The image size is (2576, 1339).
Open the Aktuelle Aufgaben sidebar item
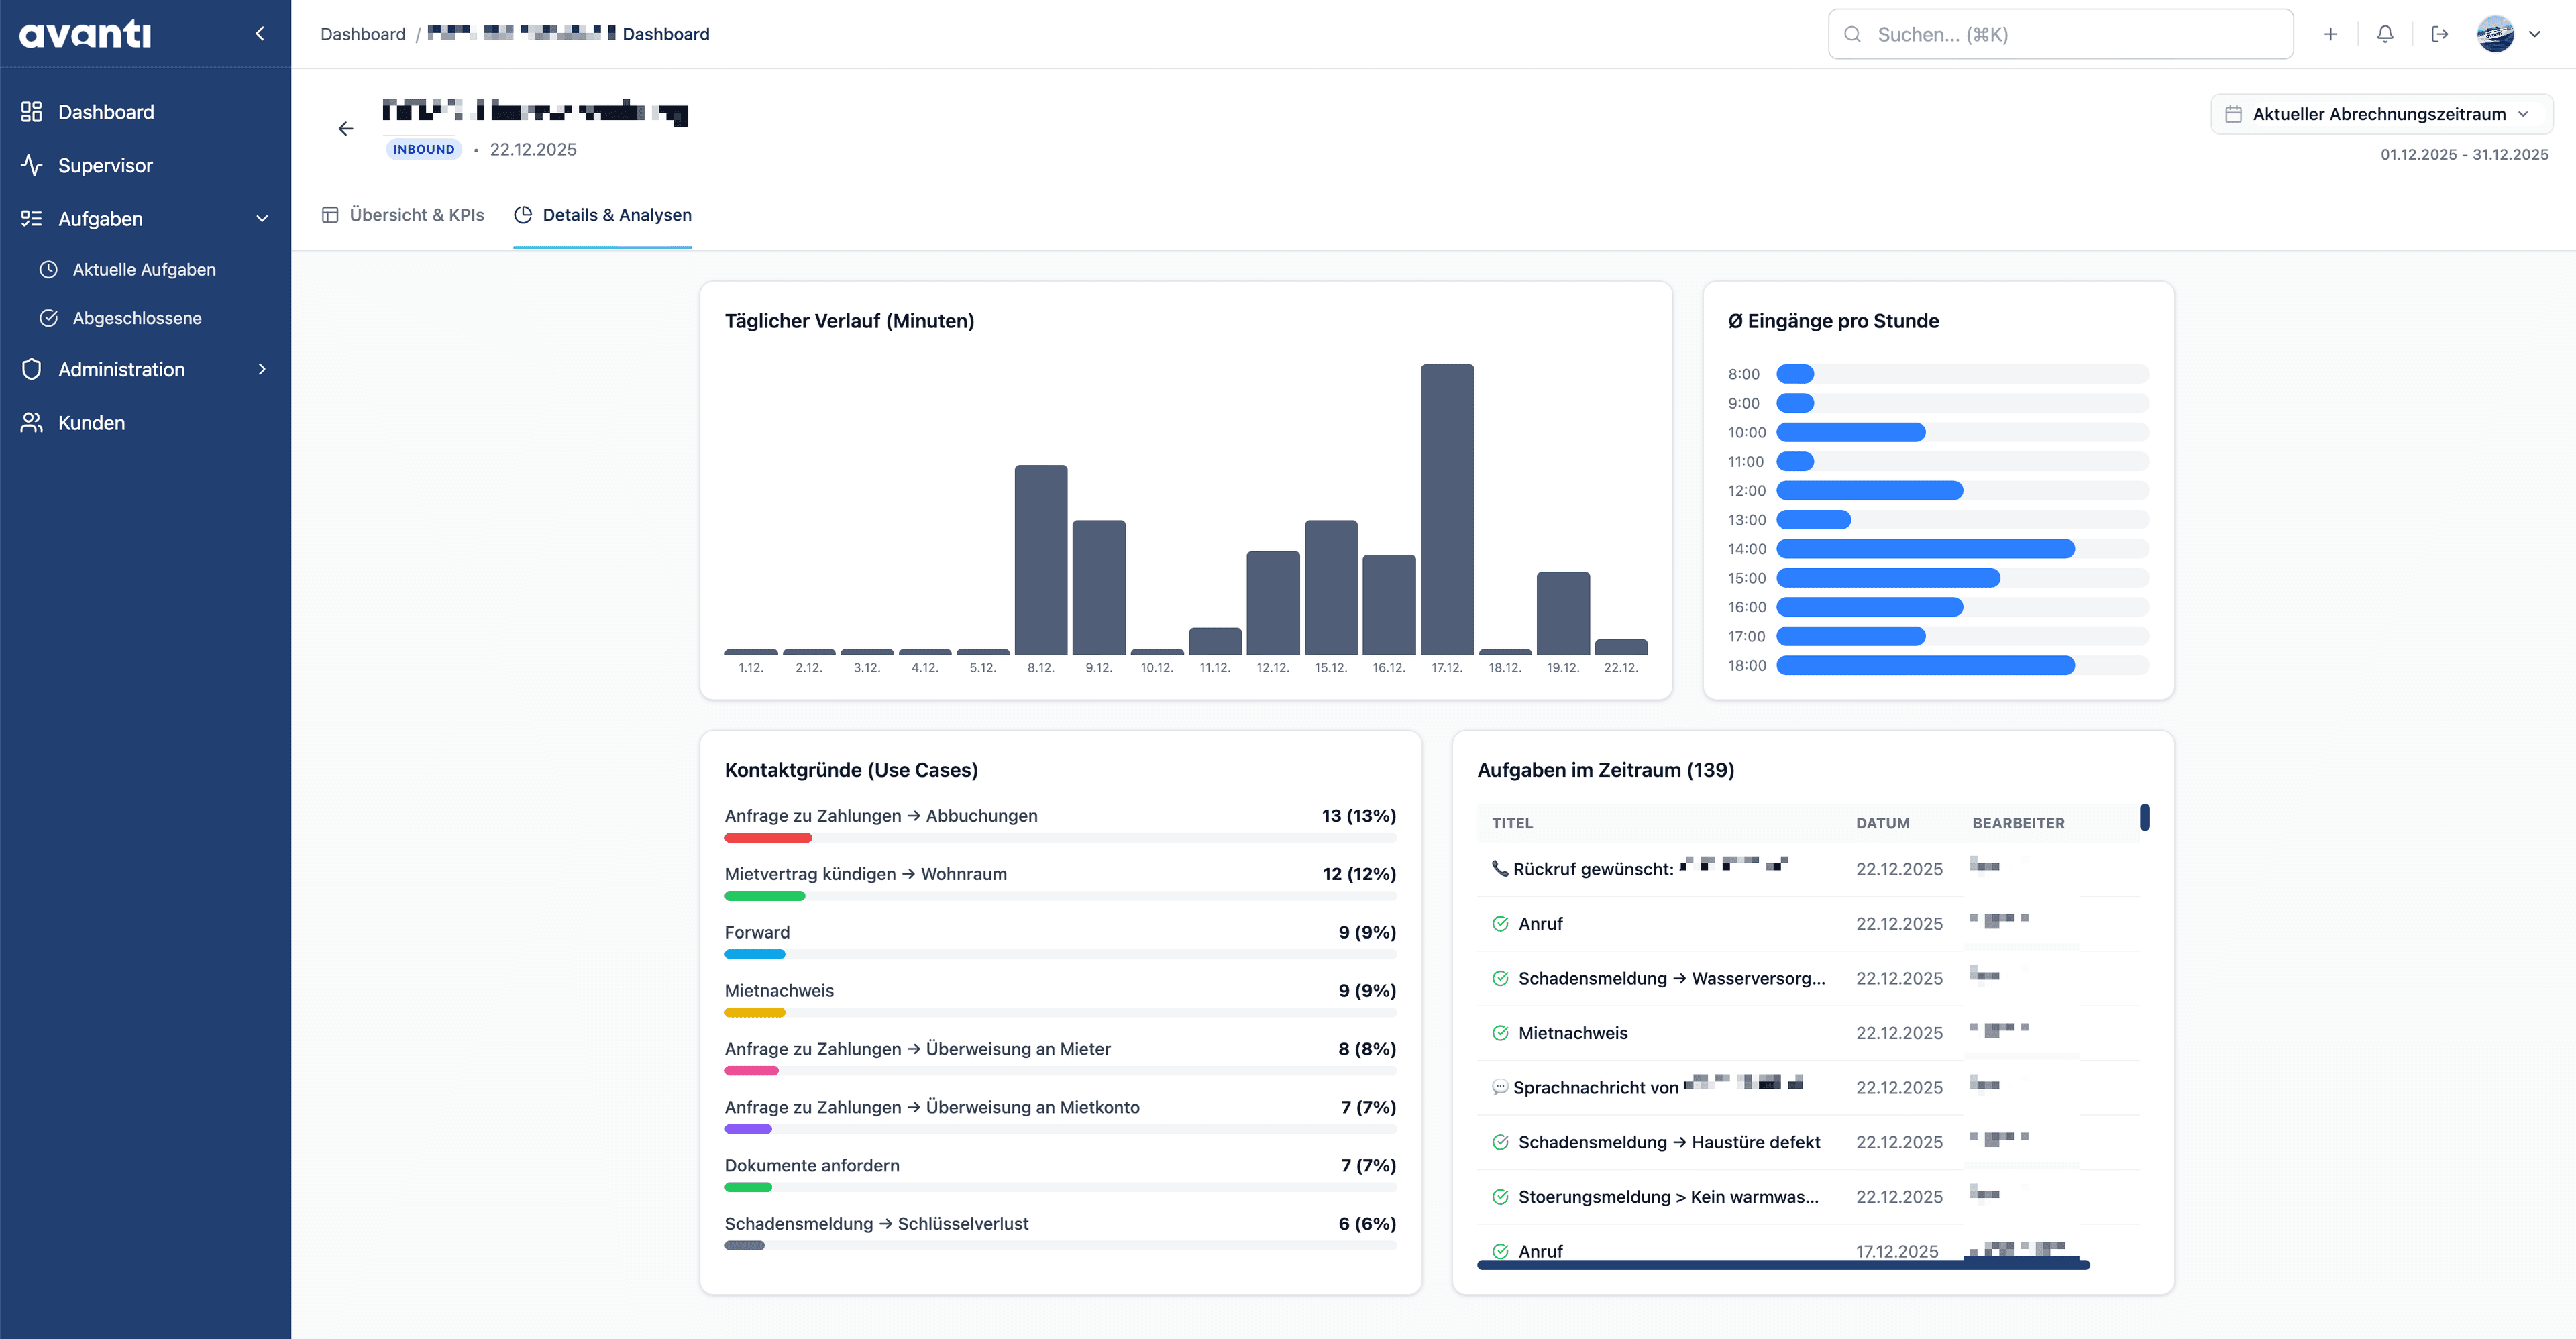pos(144,270)
